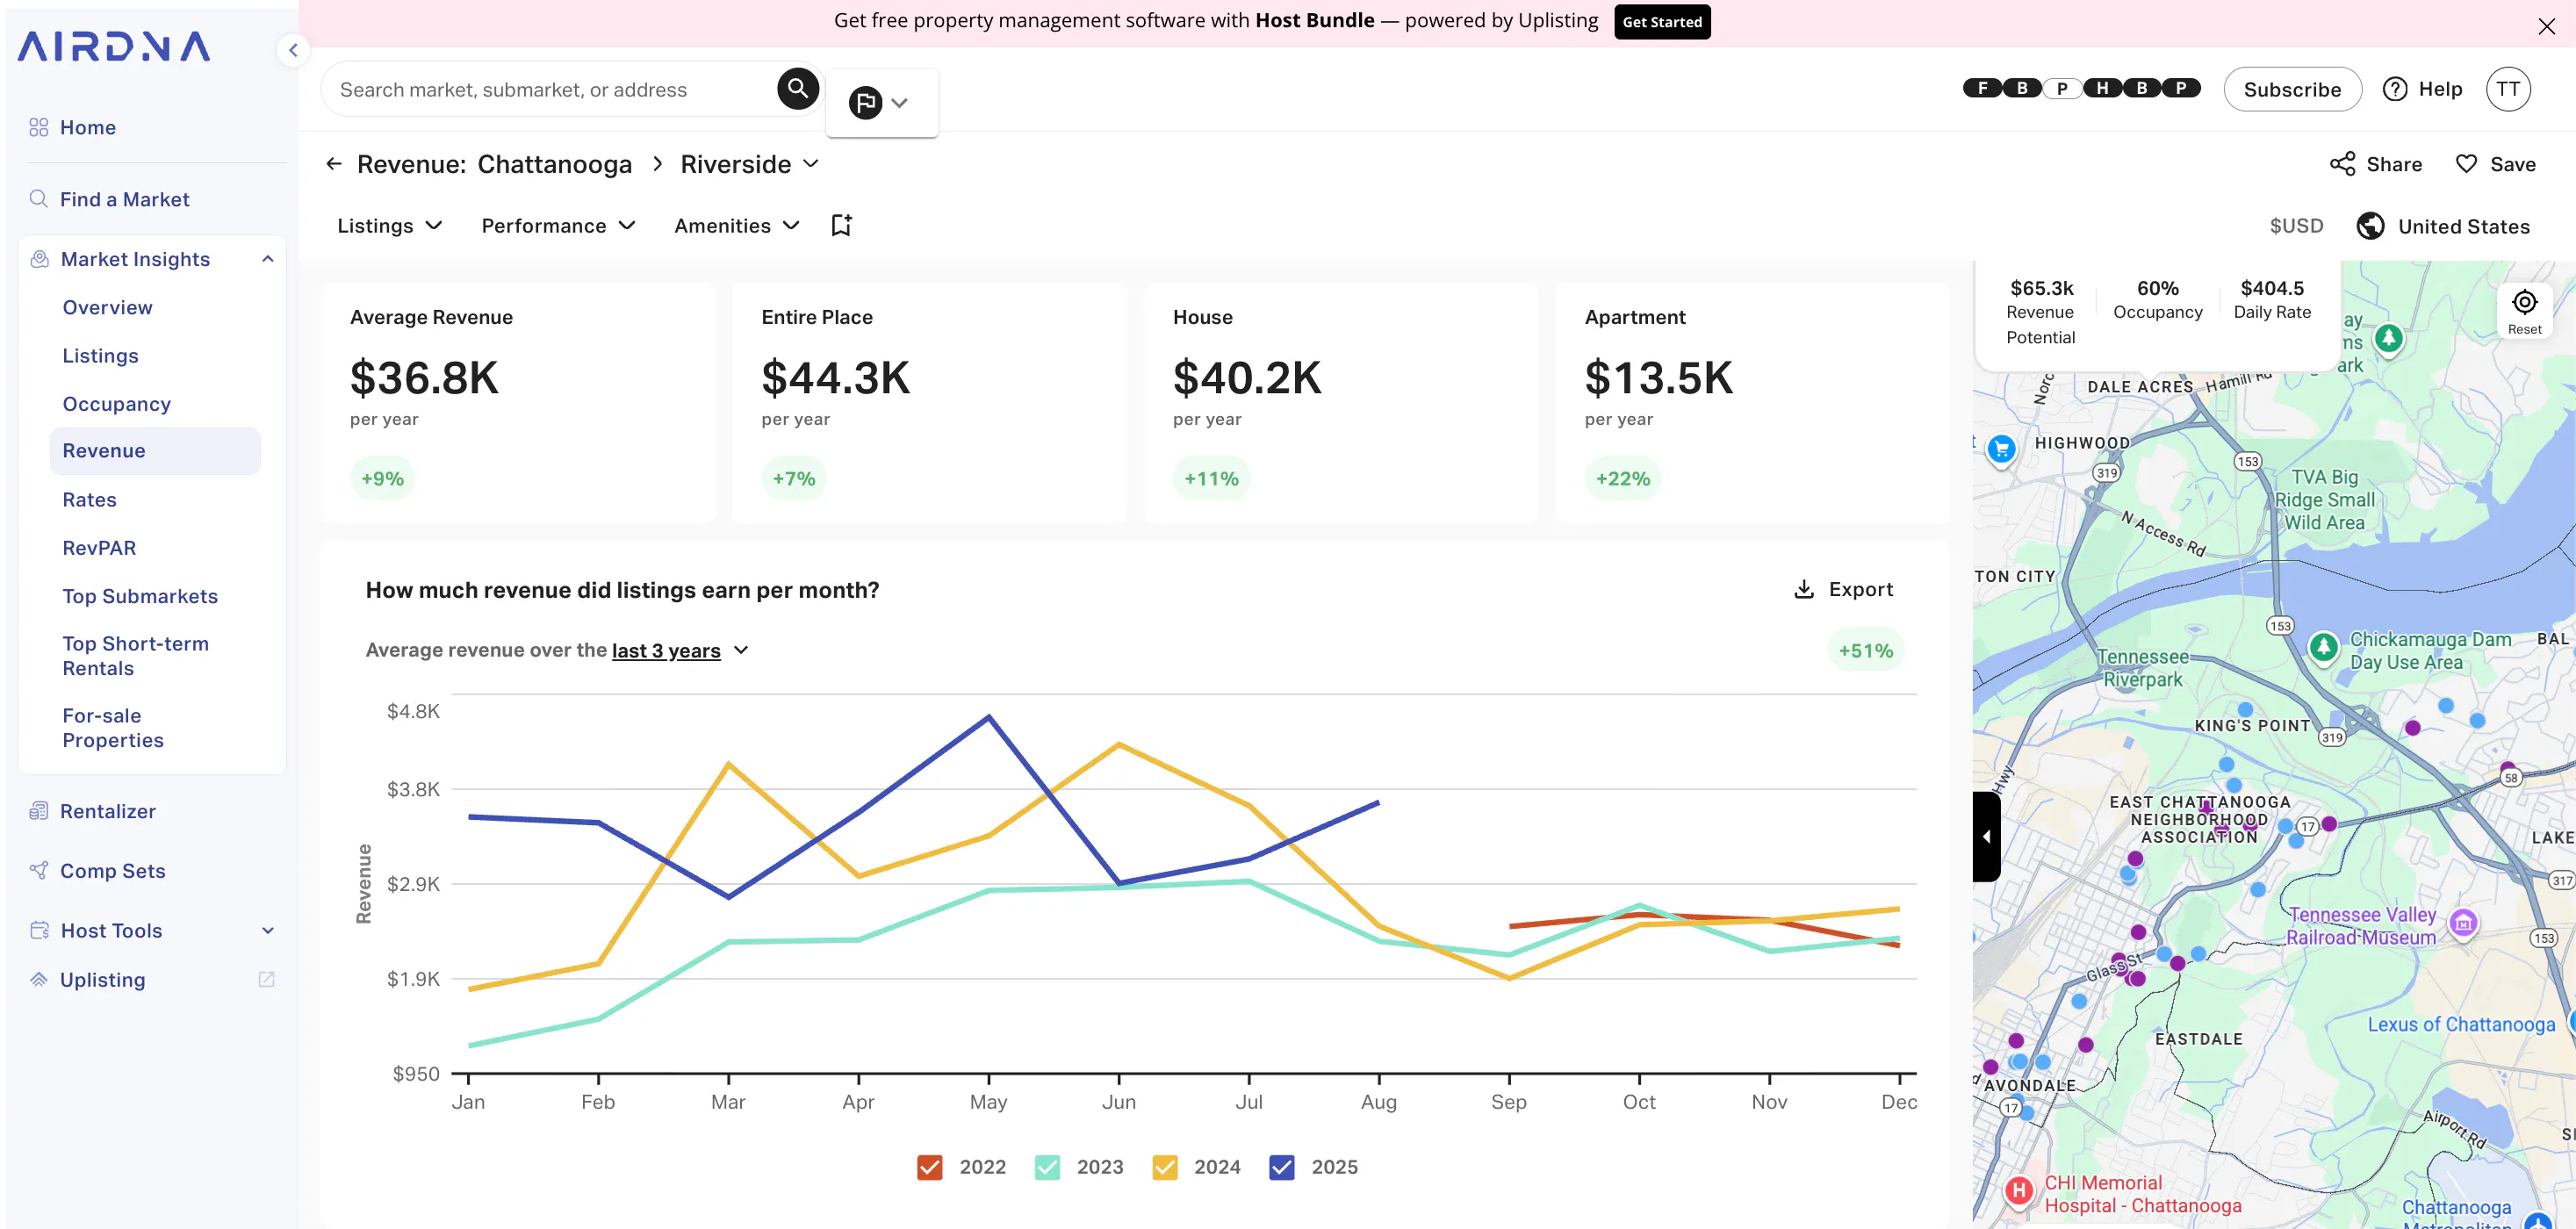Click the 60% Occupancy value

tap(2157, 288)
